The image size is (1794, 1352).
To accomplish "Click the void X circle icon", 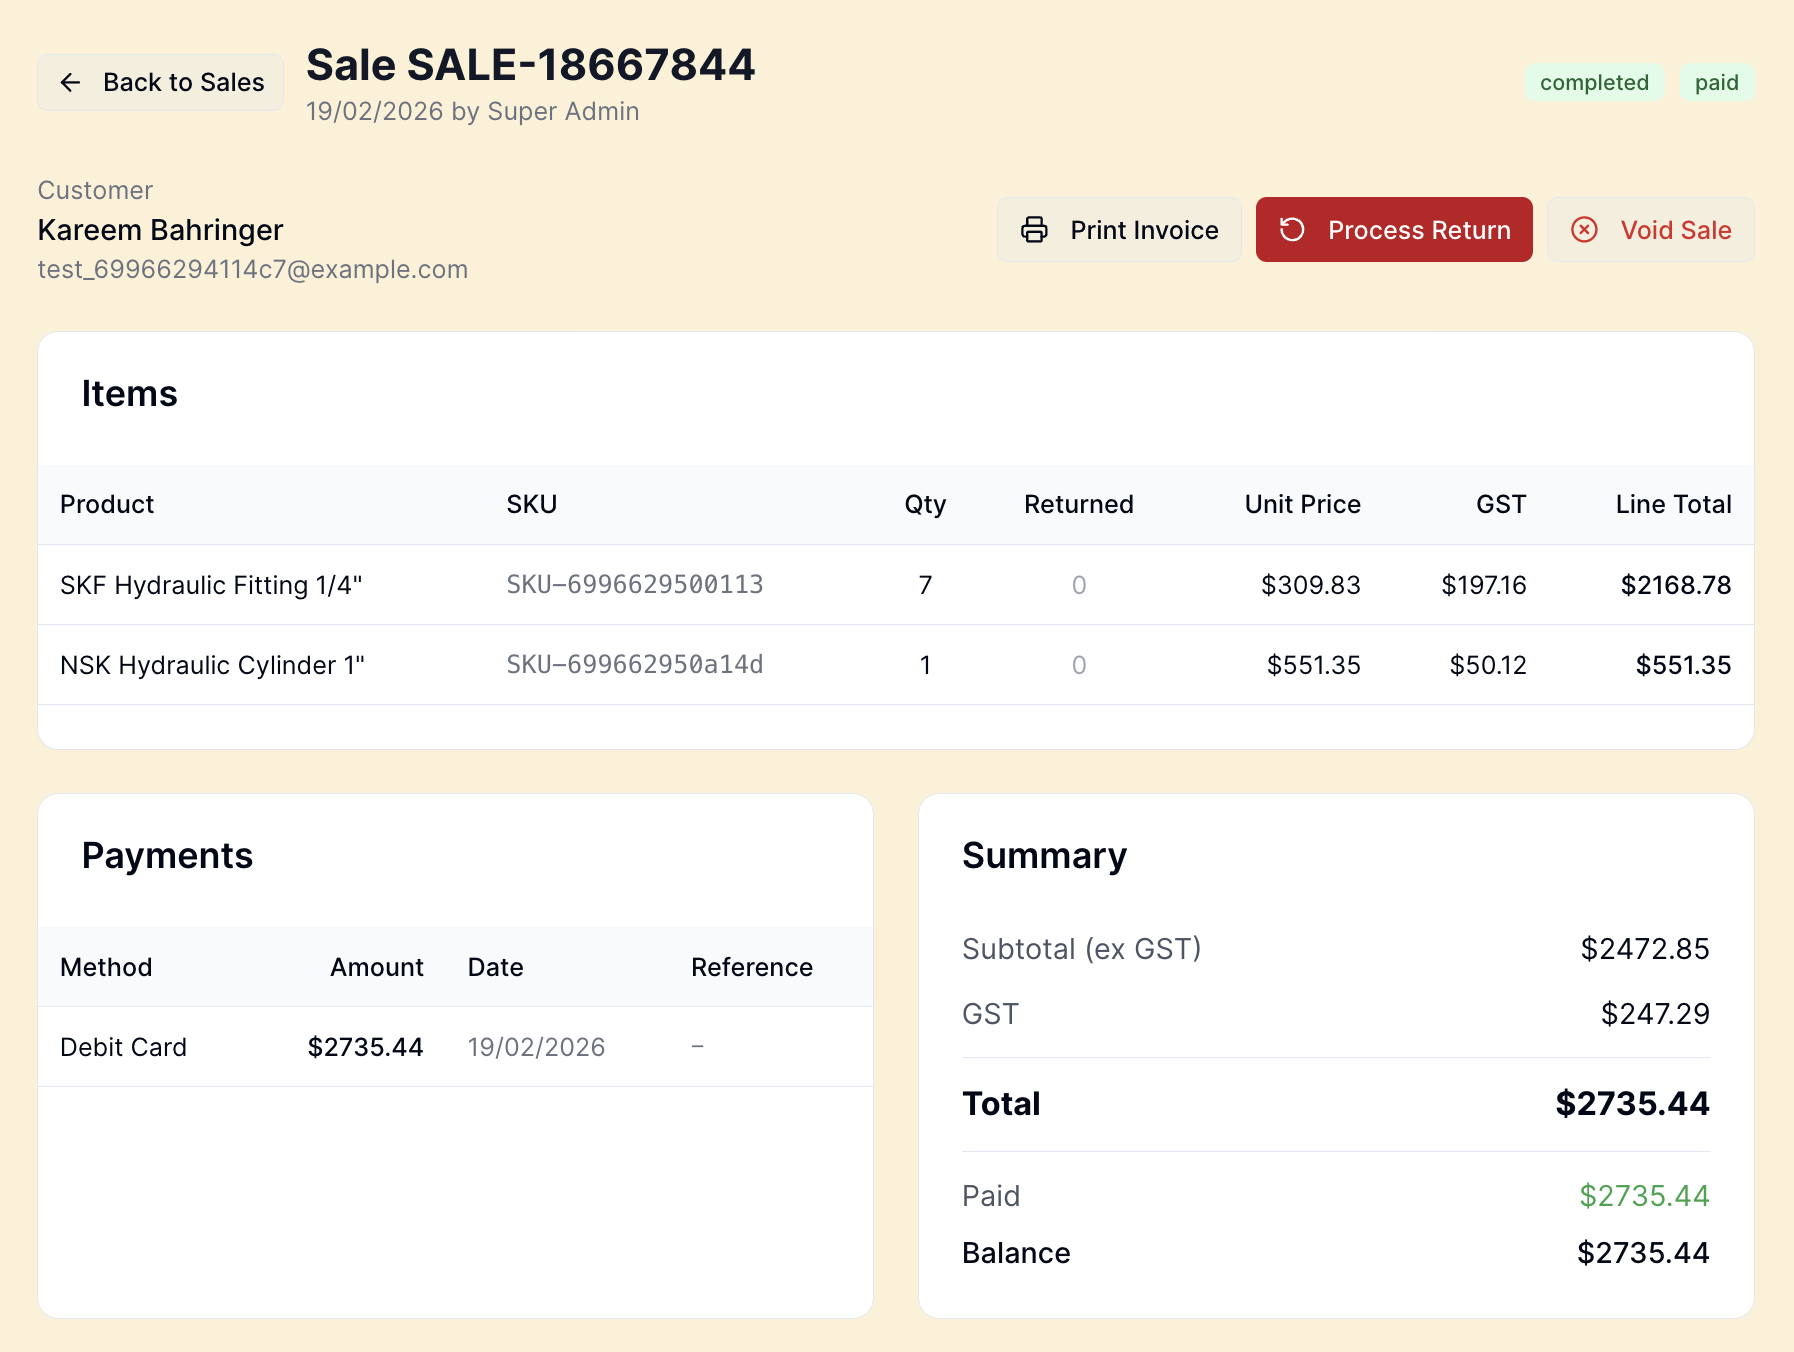I will [x=1584, y=230].
